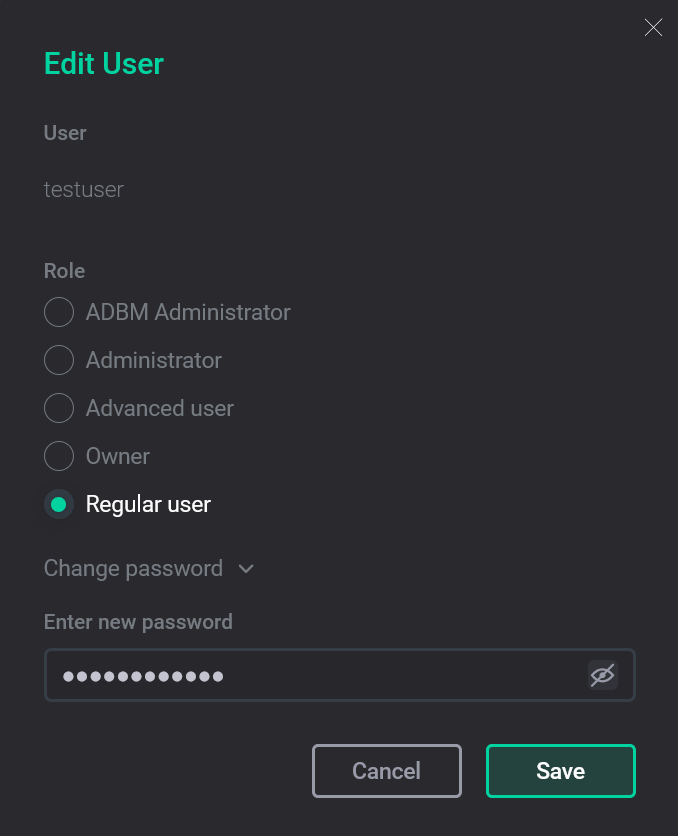Click the chevron next to Change password
Screen dimensions: 678x836
click(246, 568)
